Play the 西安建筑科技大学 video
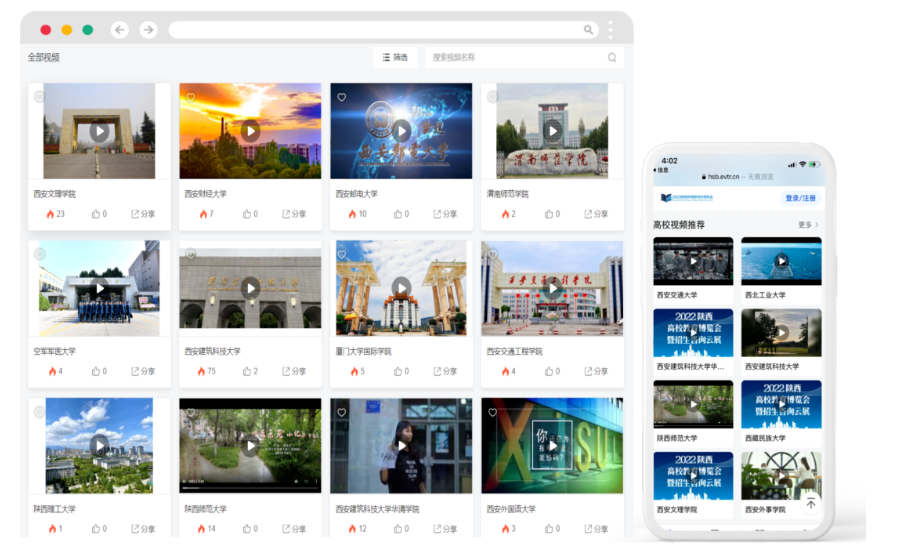Screen dimensions: 905x554 (250, 288)
